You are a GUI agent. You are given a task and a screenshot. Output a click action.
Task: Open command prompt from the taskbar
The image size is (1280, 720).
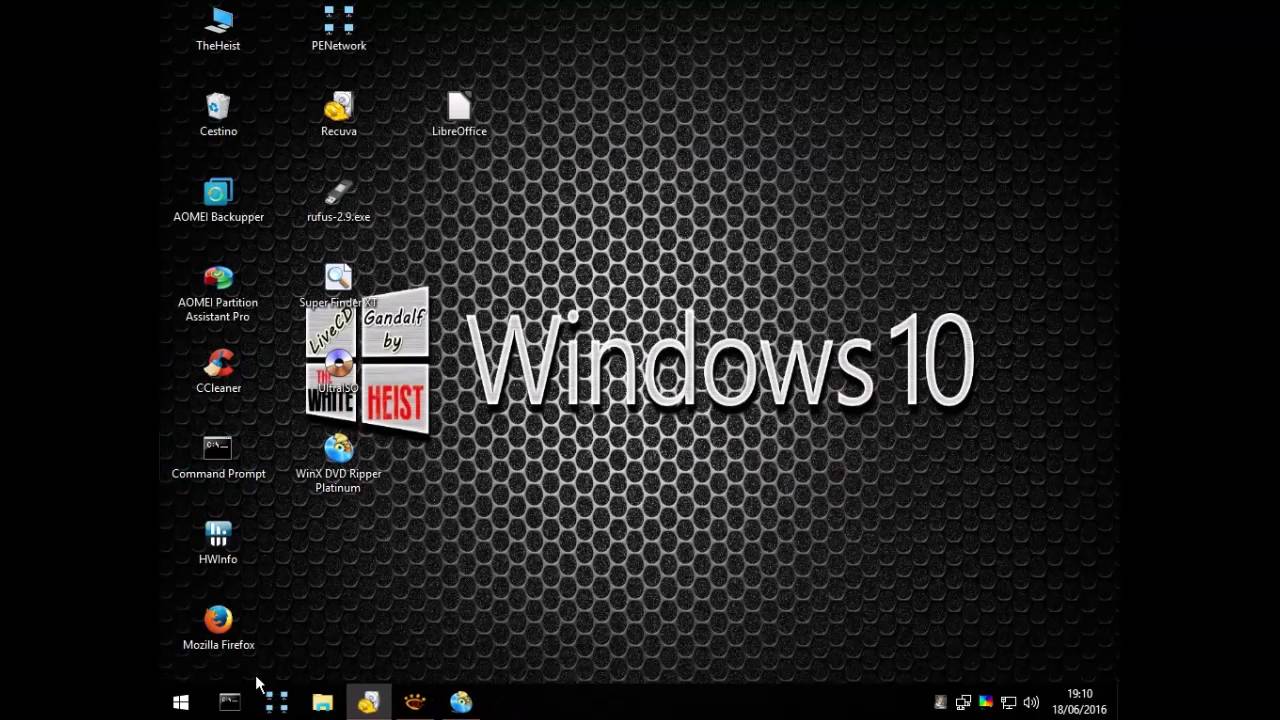[230, 703]
